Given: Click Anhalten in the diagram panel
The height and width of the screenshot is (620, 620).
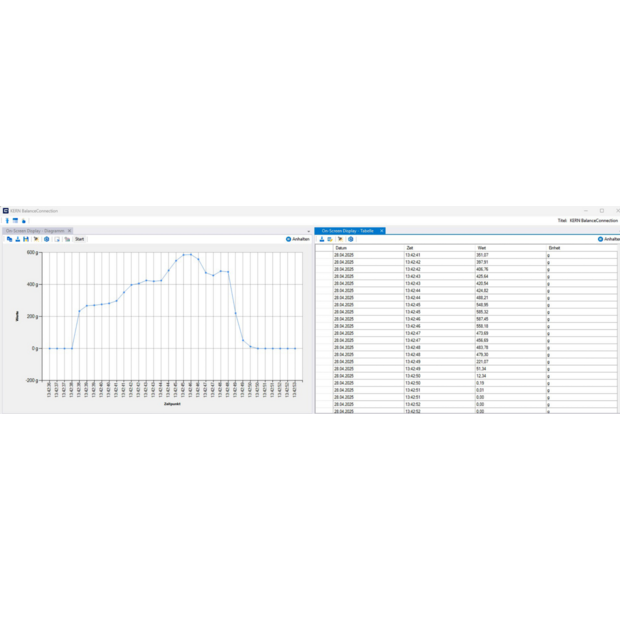Looking at the screenshot, I should 297,239.
